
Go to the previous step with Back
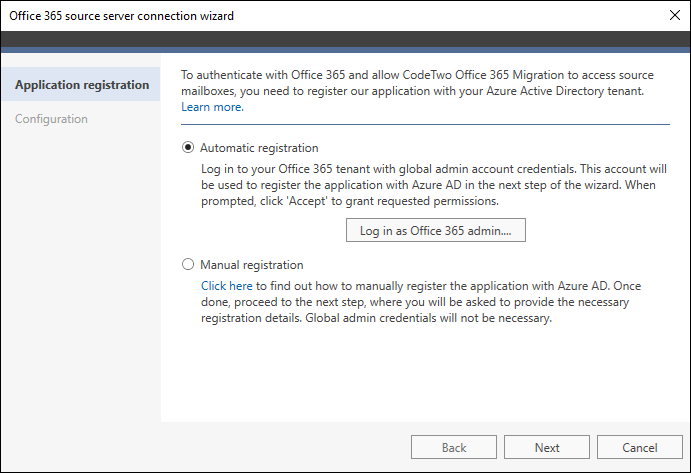point(454,447)
